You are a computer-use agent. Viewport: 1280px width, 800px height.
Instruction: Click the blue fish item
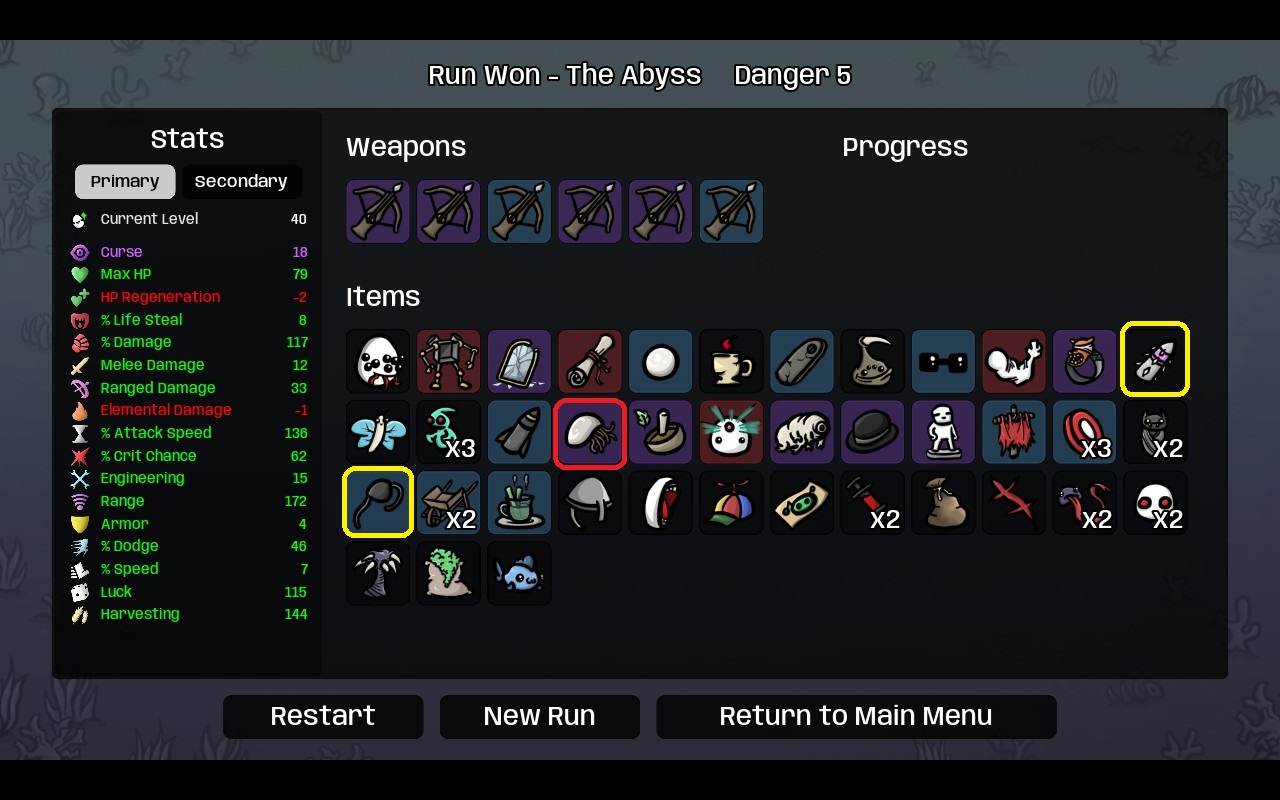pos(519,574)
